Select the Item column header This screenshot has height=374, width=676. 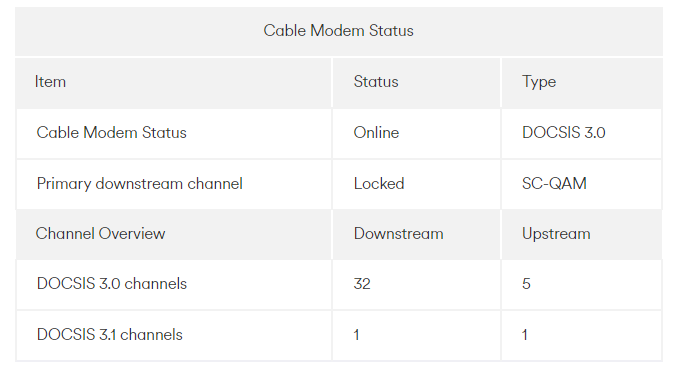tap(50, 81)
